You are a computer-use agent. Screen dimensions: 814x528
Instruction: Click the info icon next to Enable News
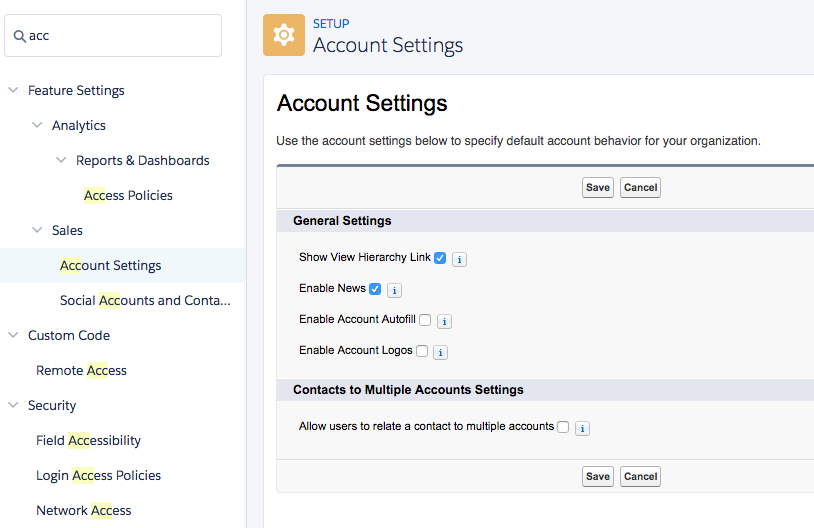pos(395,290)
